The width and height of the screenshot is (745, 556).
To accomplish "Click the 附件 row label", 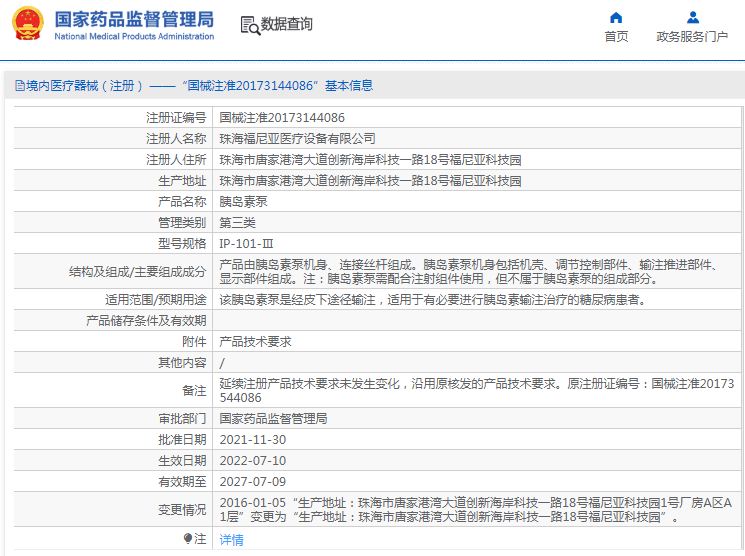I will [x=194, y=342].
